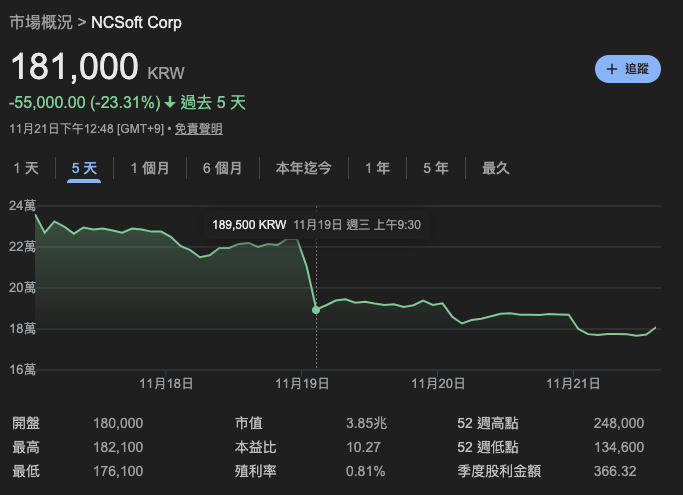Click the -55,000.00 (-23.31%) change text

[x=85, y=103]
